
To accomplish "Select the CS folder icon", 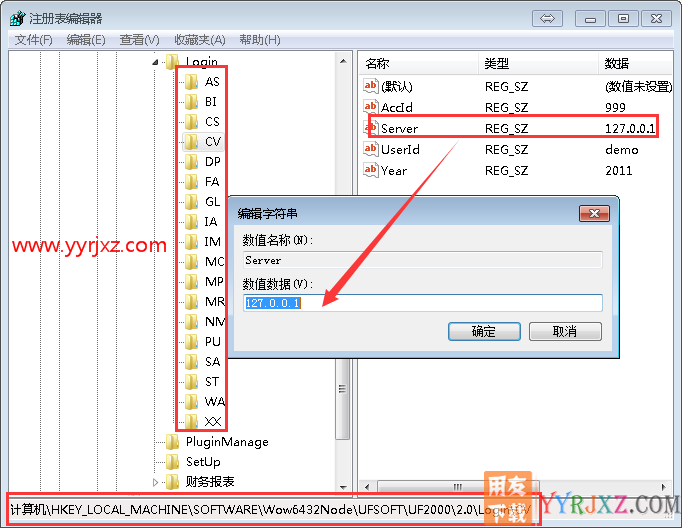I will 191,121.
